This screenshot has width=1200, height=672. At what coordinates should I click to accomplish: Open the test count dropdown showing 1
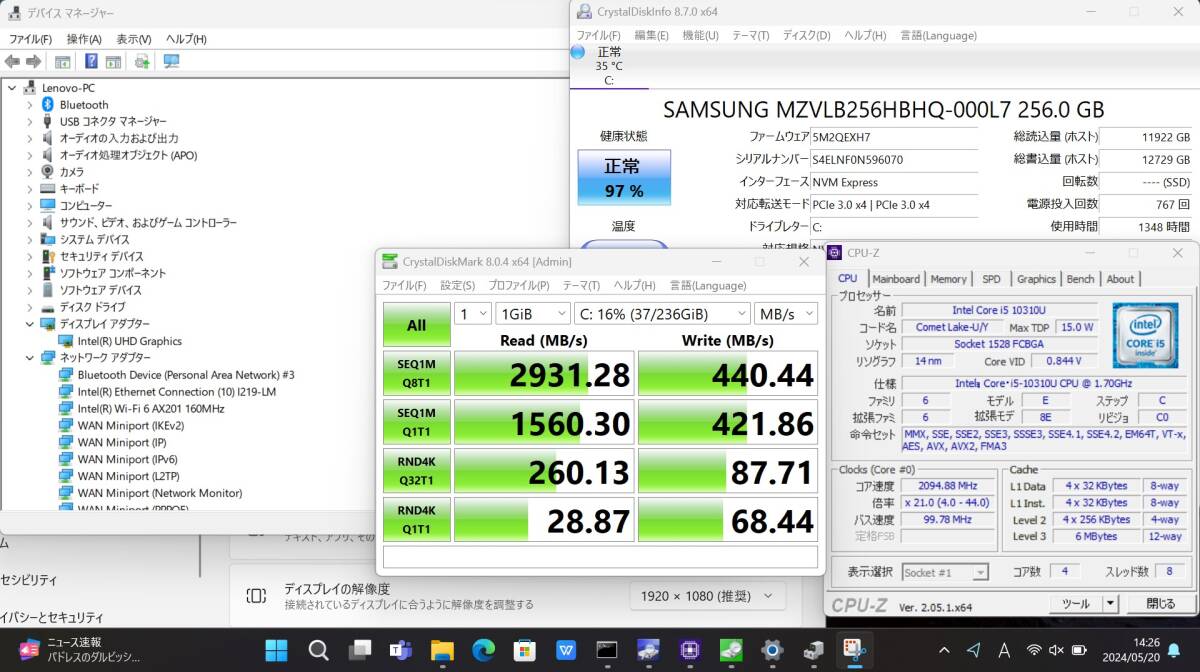pyautogui.click(x=472, y=314)
